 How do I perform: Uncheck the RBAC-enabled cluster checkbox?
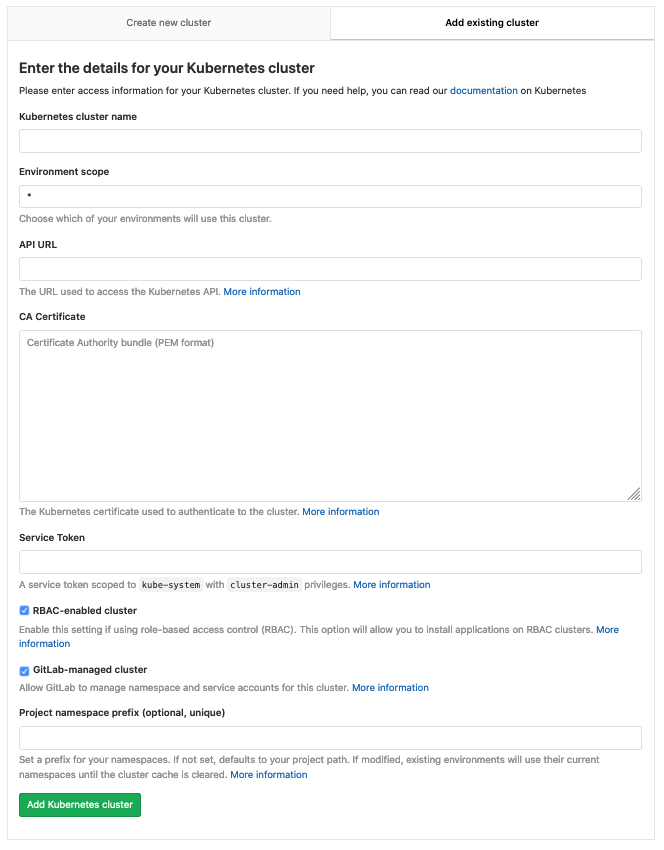click(x=25, y=611)
